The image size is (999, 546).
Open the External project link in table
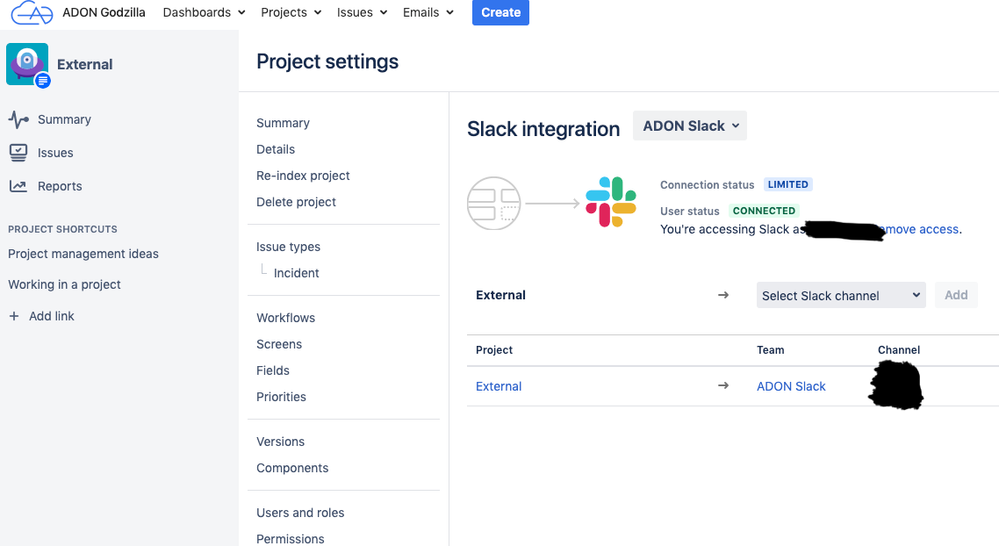tap(499, 386)
